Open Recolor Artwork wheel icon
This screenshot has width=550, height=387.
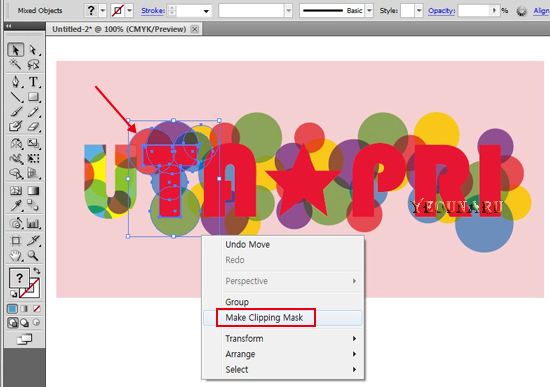pyautogui.click(x=522, y=11)
